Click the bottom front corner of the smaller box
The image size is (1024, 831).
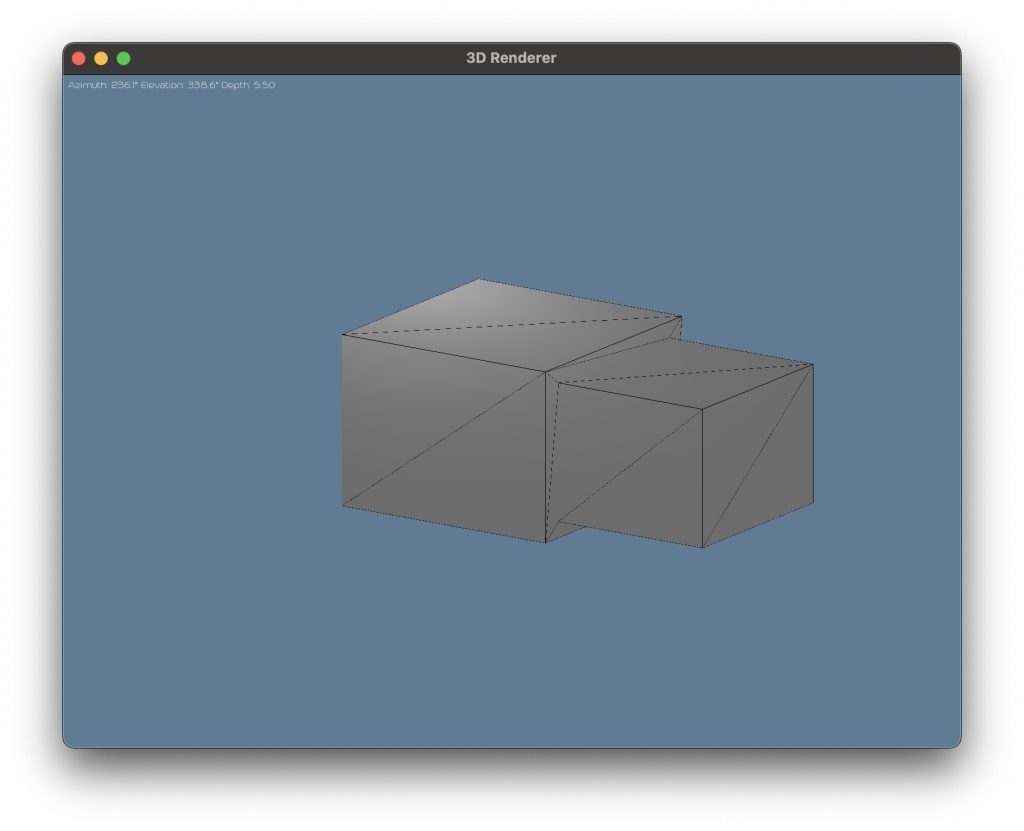pos(703,547)
